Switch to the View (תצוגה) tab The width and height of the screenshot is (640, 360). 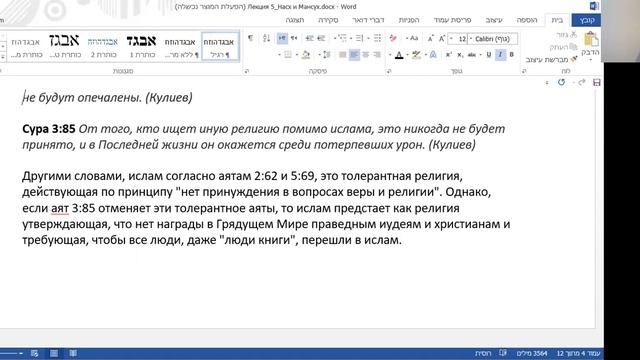[295, 20]
